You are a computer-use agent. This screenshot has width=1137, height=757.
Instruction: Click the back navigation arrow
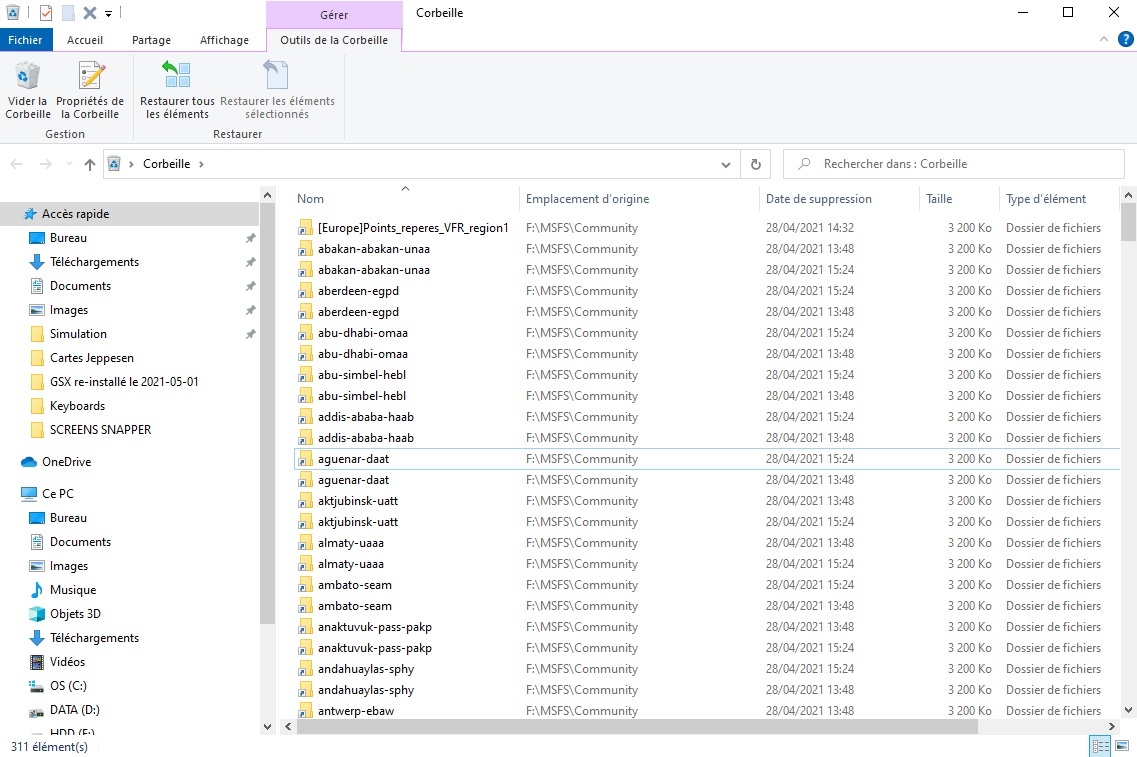pyautogui.click(x=17, y=165)
